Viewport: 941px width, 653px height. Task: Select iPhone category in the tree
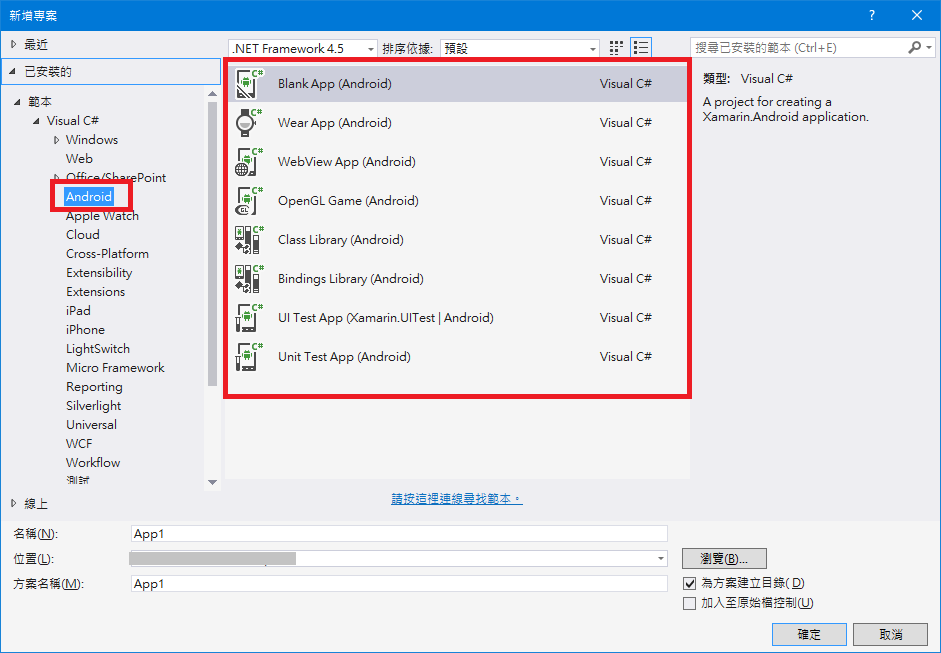coord(85,330)
